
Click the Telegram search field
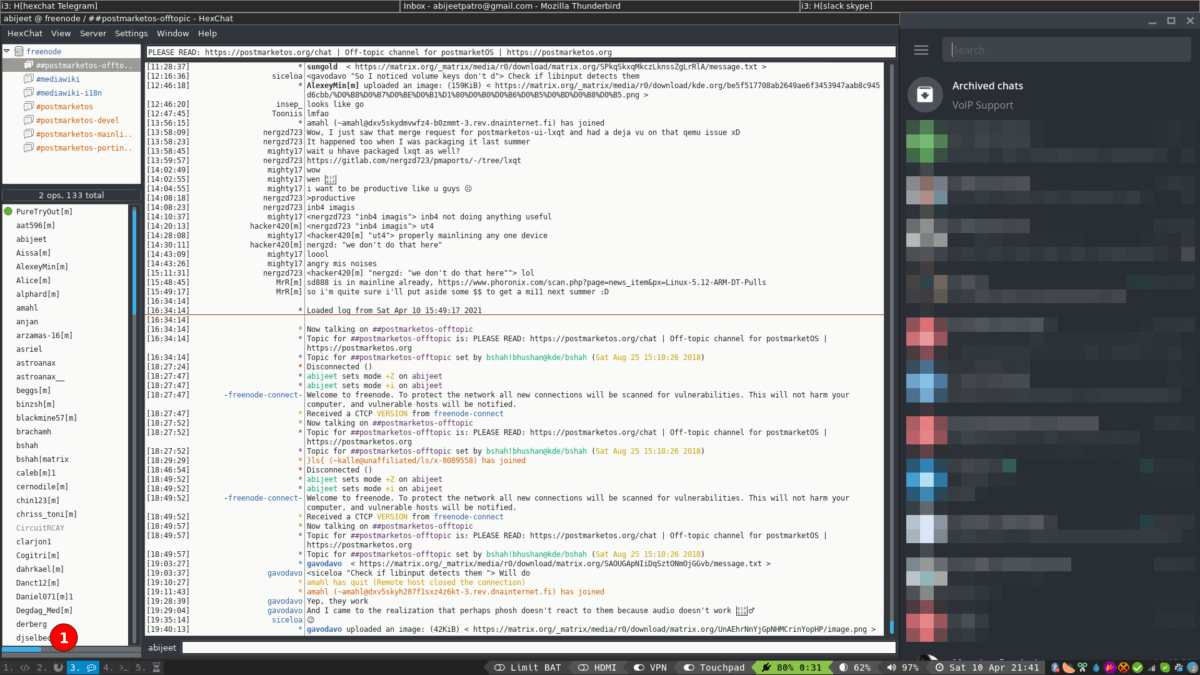tap(1066, 50)
